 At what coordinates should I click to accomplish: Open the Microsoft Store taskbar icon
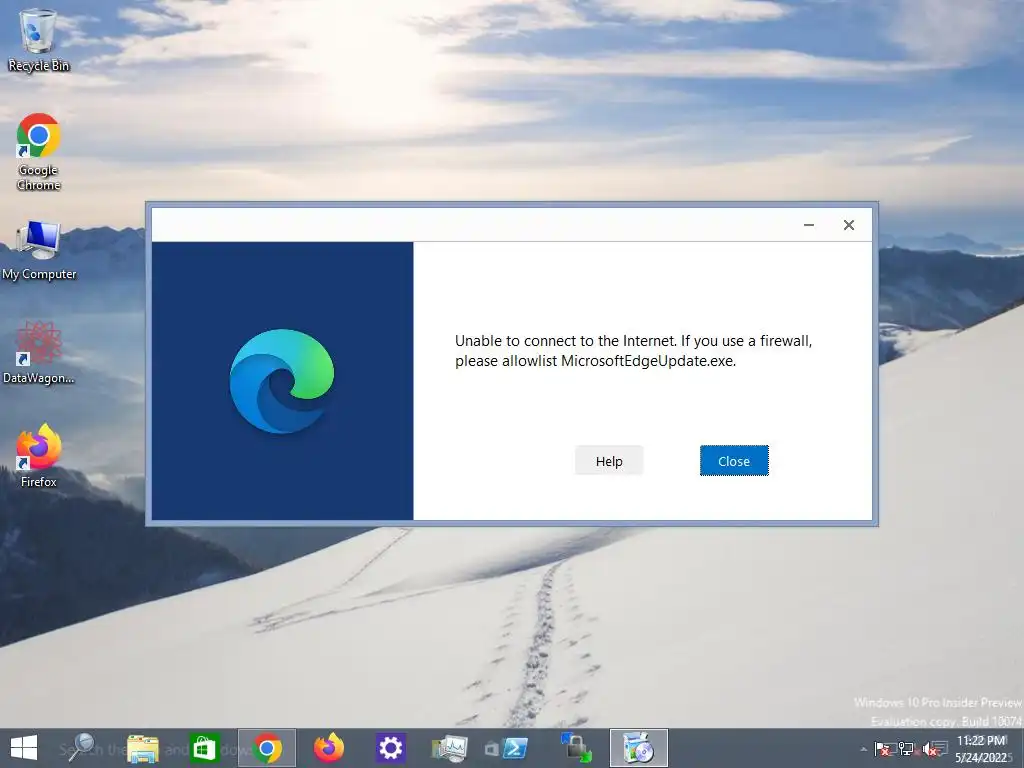(204, 748)
